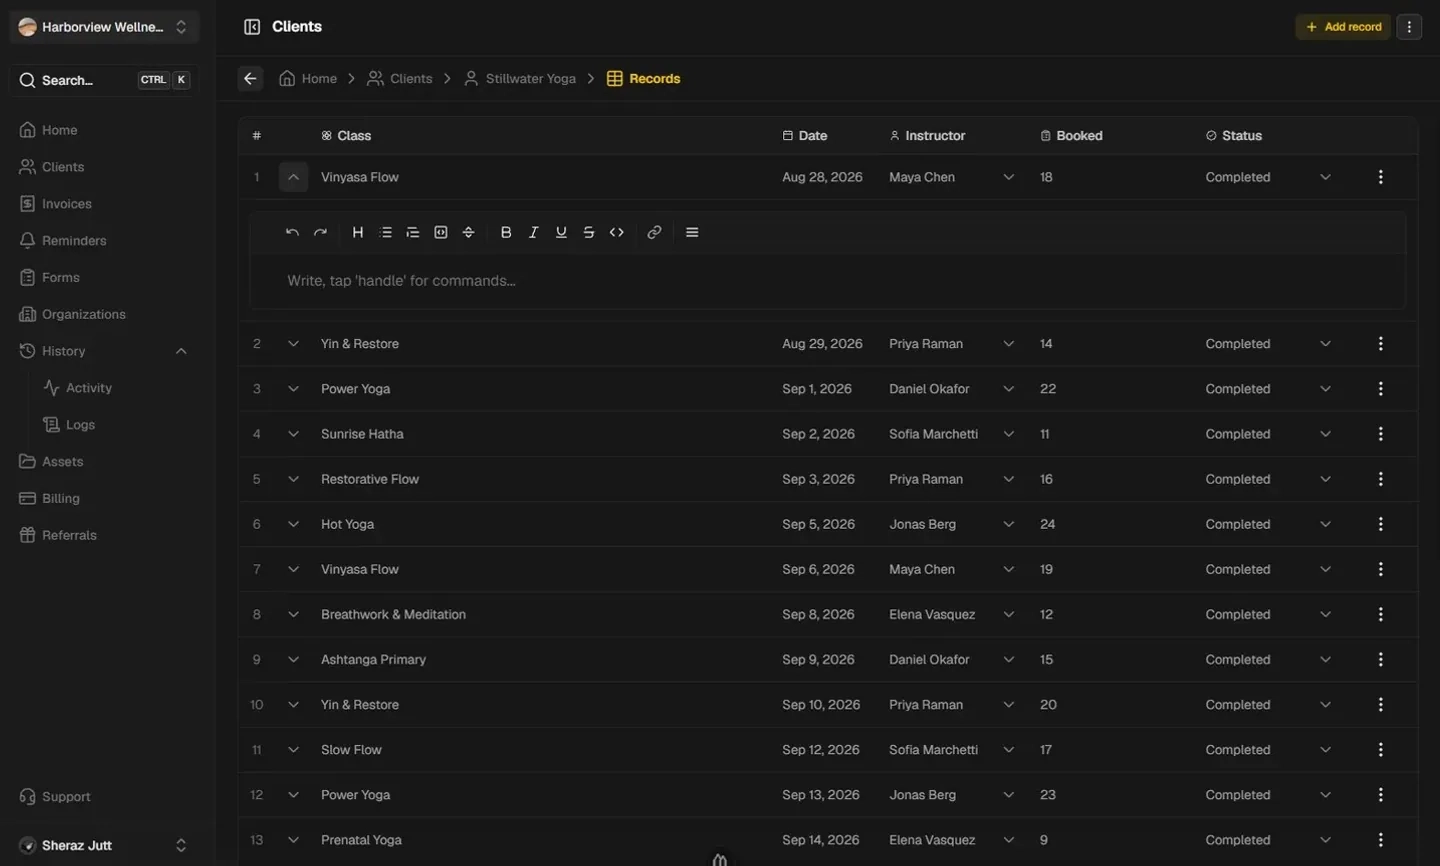This screenshot has height=866, width=1440.
Task: Collapse the History section in sidebar
Action: (x=181, y=351)
